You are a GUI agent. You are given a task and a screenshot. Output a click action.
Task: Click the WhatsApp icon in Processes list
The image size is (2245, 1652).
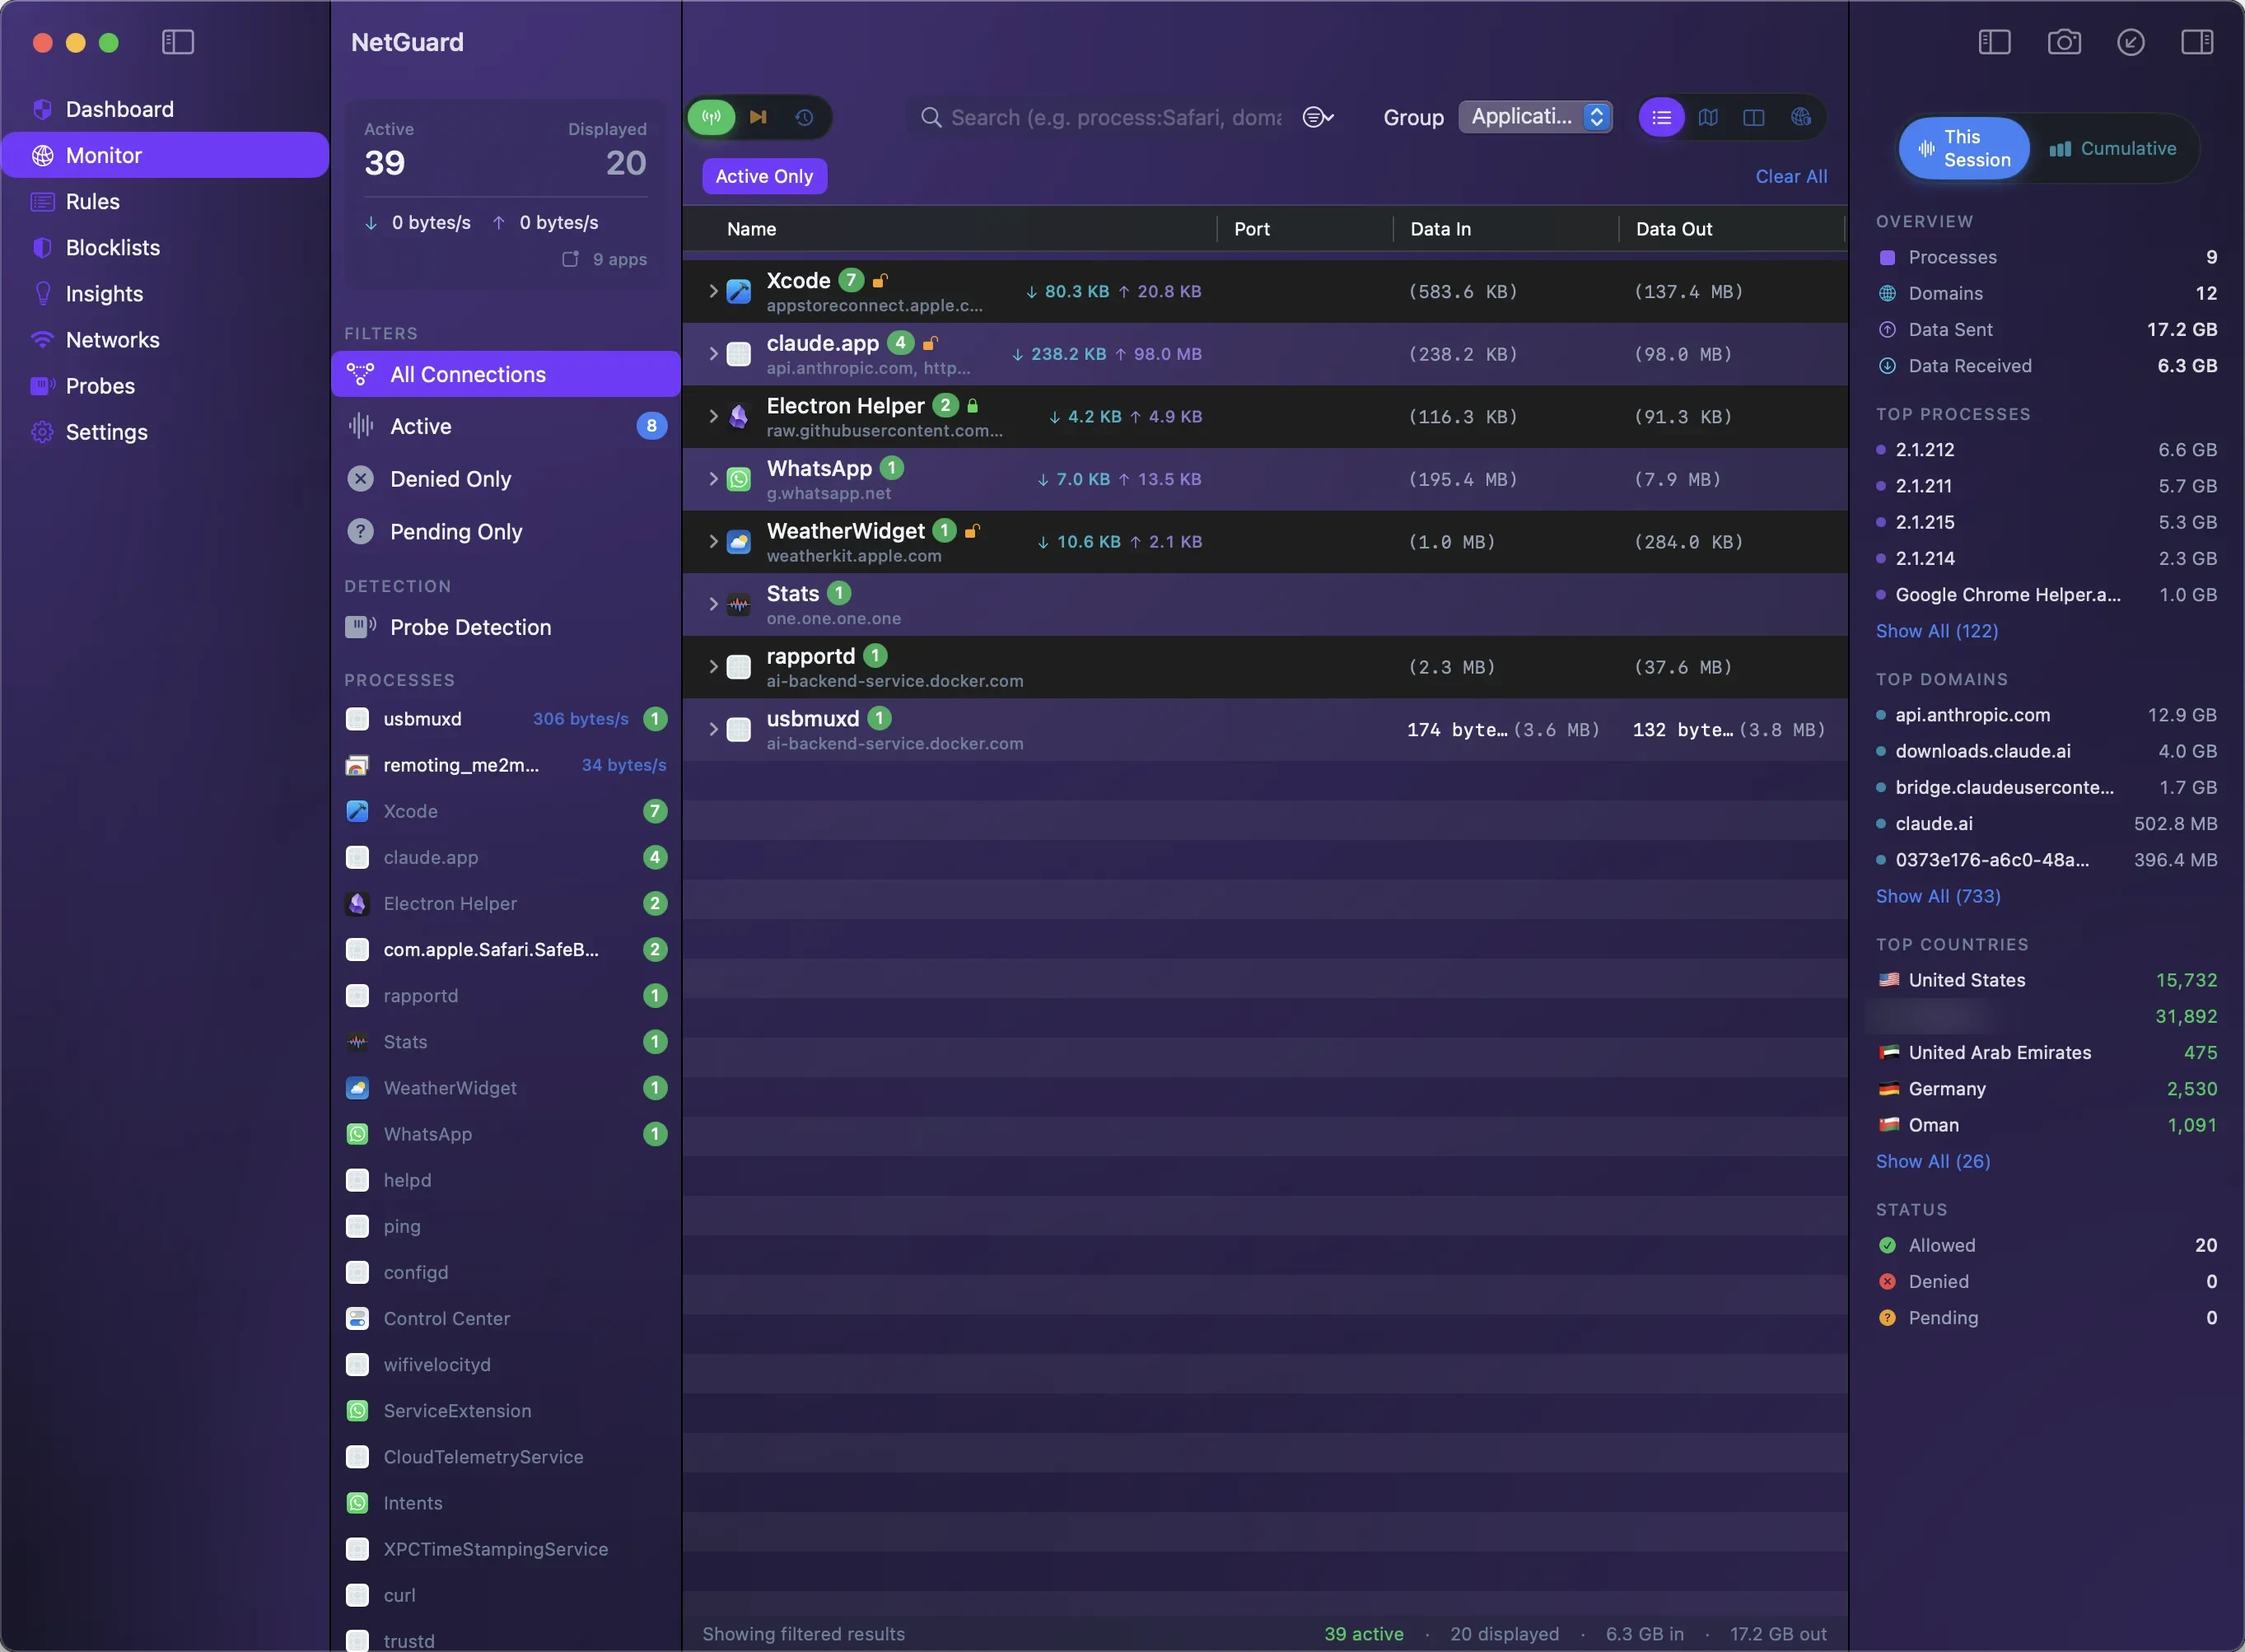point(357,1134)
